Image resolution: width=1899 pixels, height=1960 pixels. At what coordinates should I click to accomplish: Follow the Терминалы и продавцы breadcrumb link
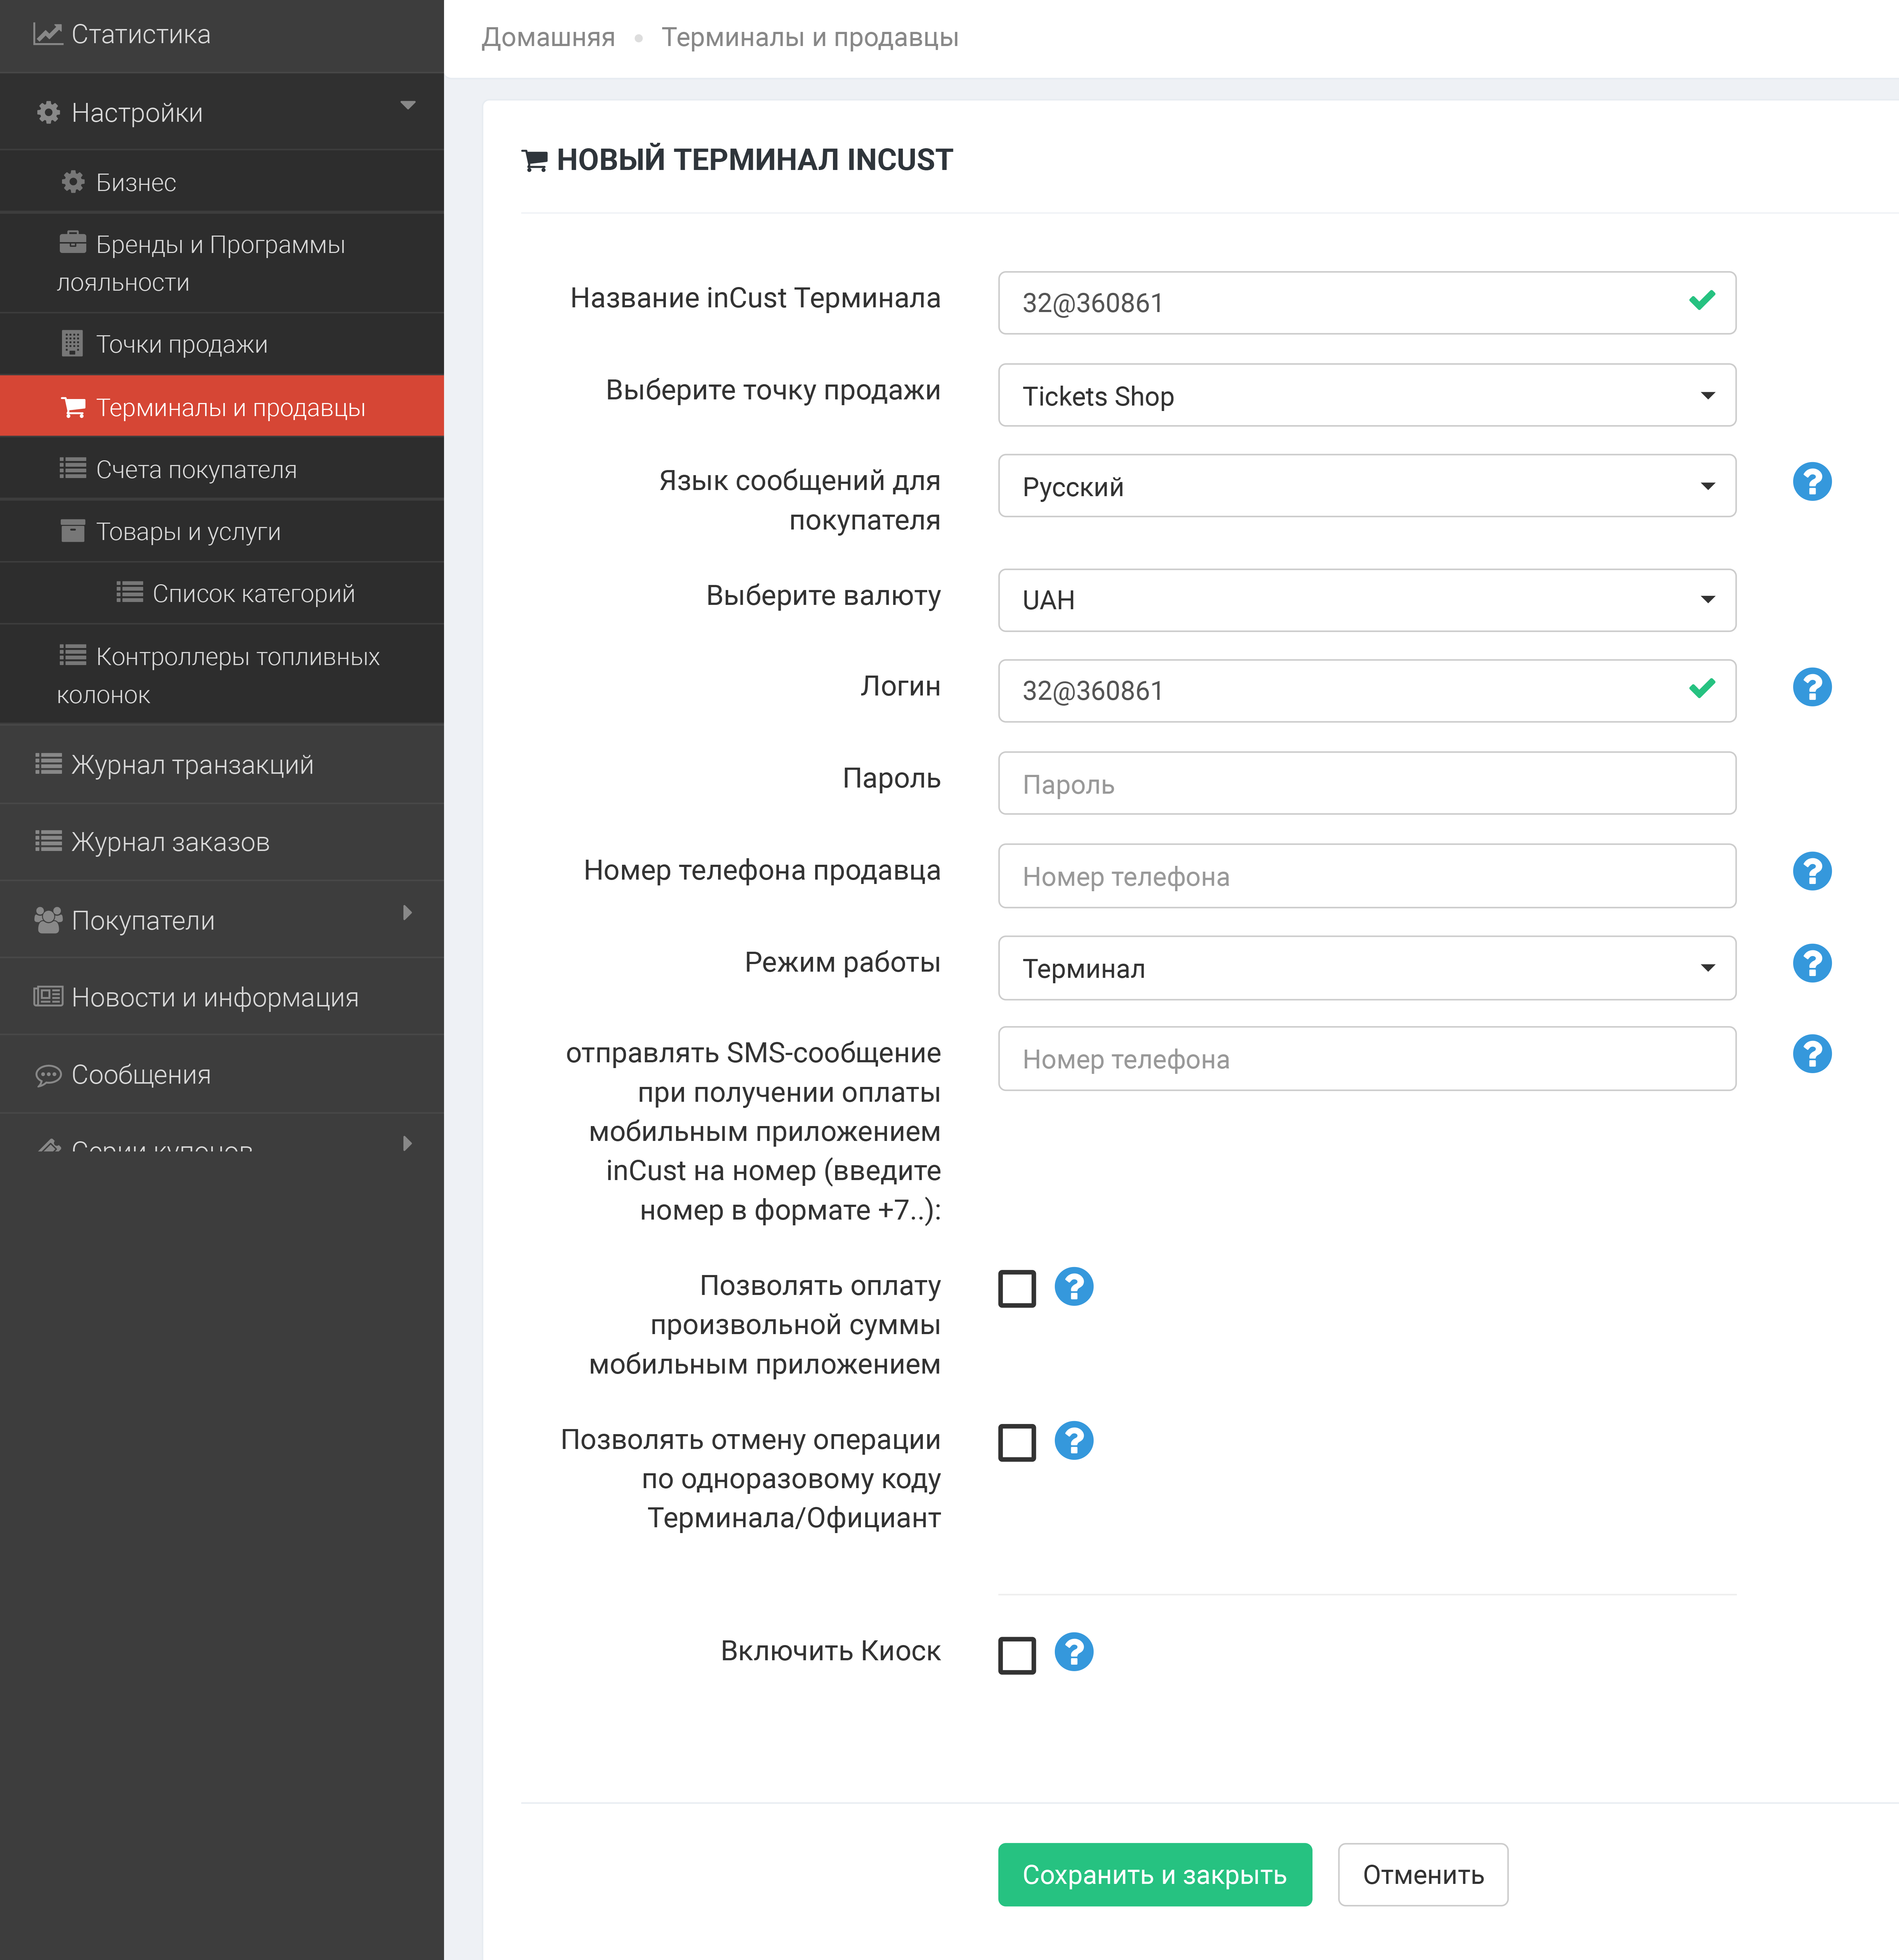pos(810,38)
